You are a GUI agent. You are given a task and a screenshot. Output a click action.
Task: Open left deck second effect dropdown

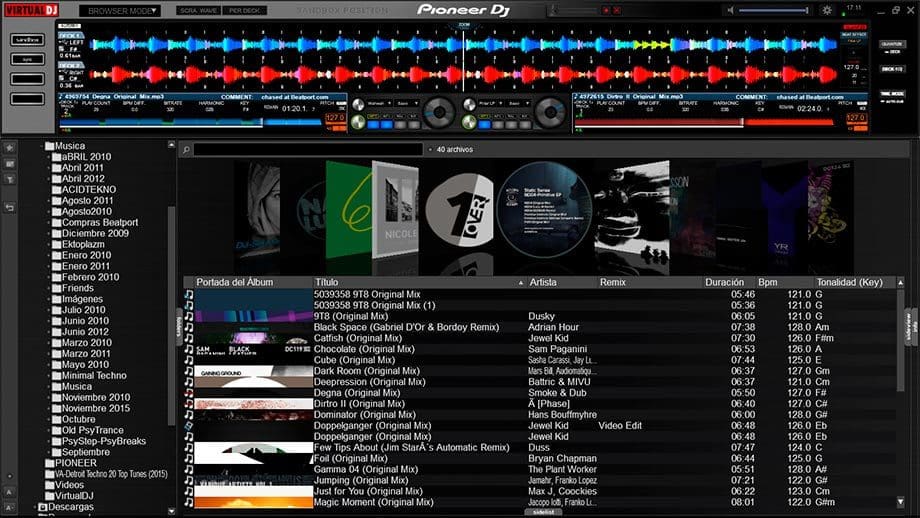pyautogui.click(x=408, y=103)
